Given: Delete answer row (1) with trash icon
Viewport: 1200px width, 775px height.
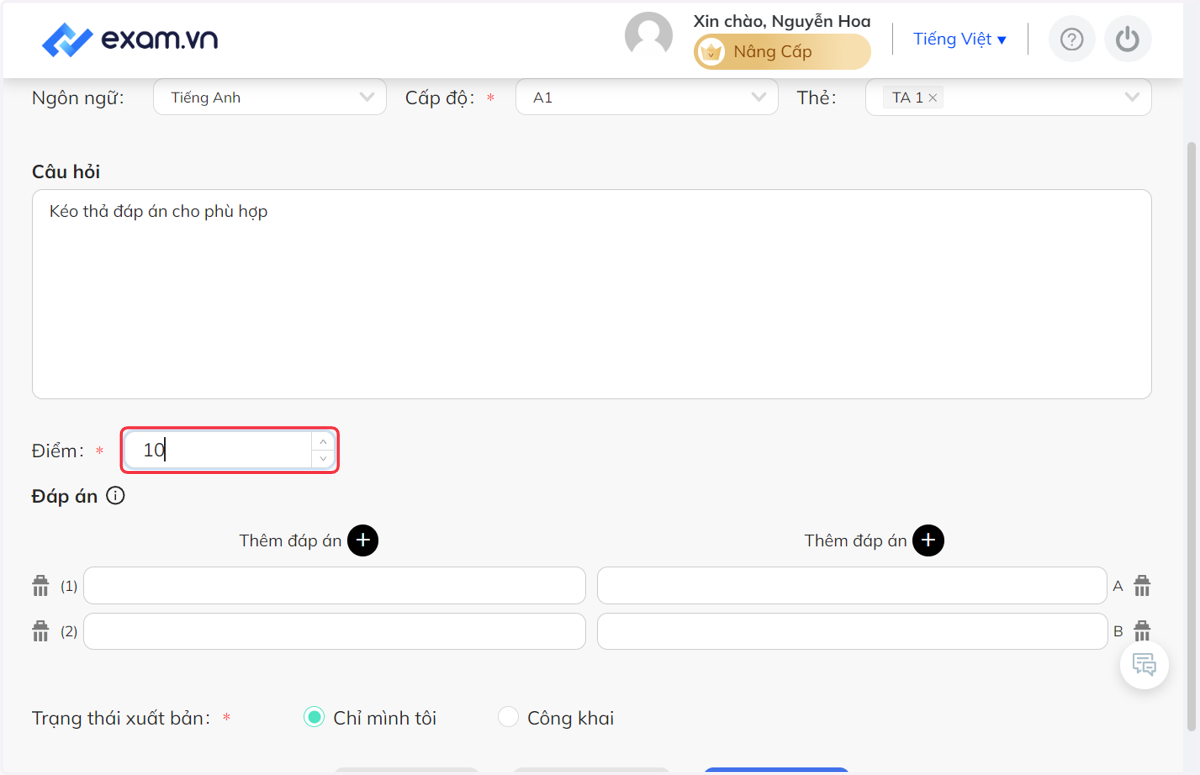Looking at the screenshot, I should click(x=41, y=586).
